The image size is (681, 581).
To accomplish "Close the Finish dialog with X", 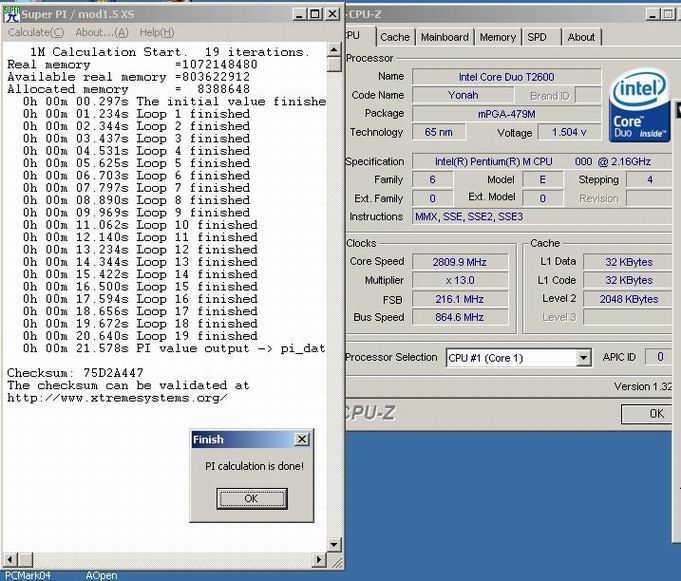I will point(301,439).
